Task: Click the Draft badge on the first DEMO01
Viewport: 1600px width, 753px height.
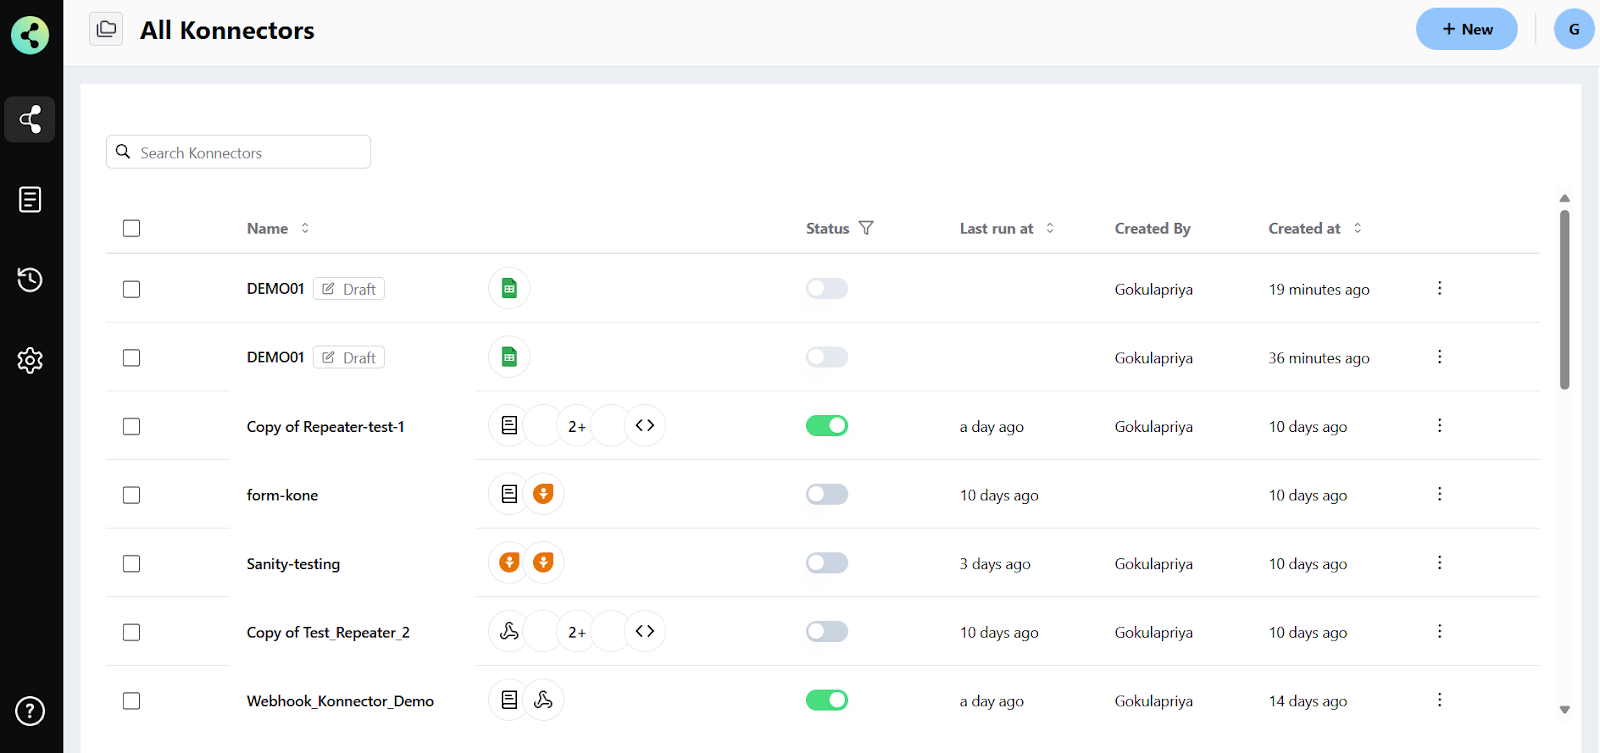Action: pyautogui.click(x=349, y=289)
